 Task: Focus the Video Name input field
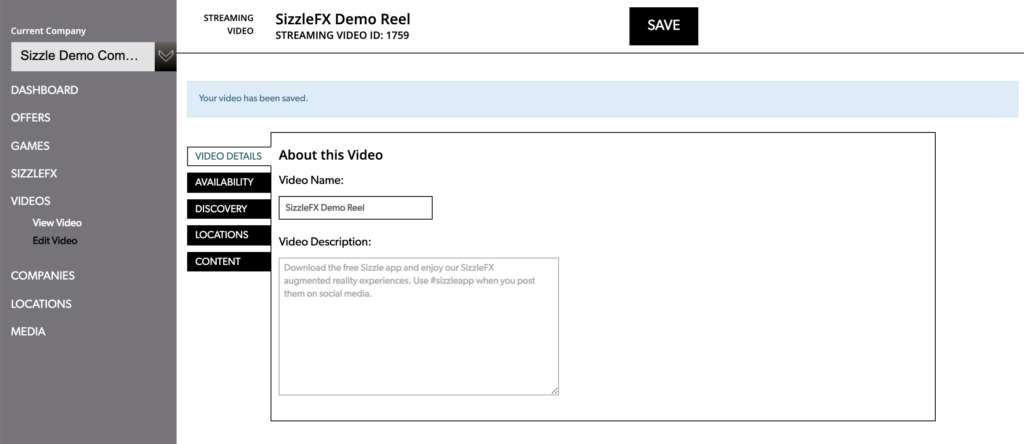coord(355,208)
